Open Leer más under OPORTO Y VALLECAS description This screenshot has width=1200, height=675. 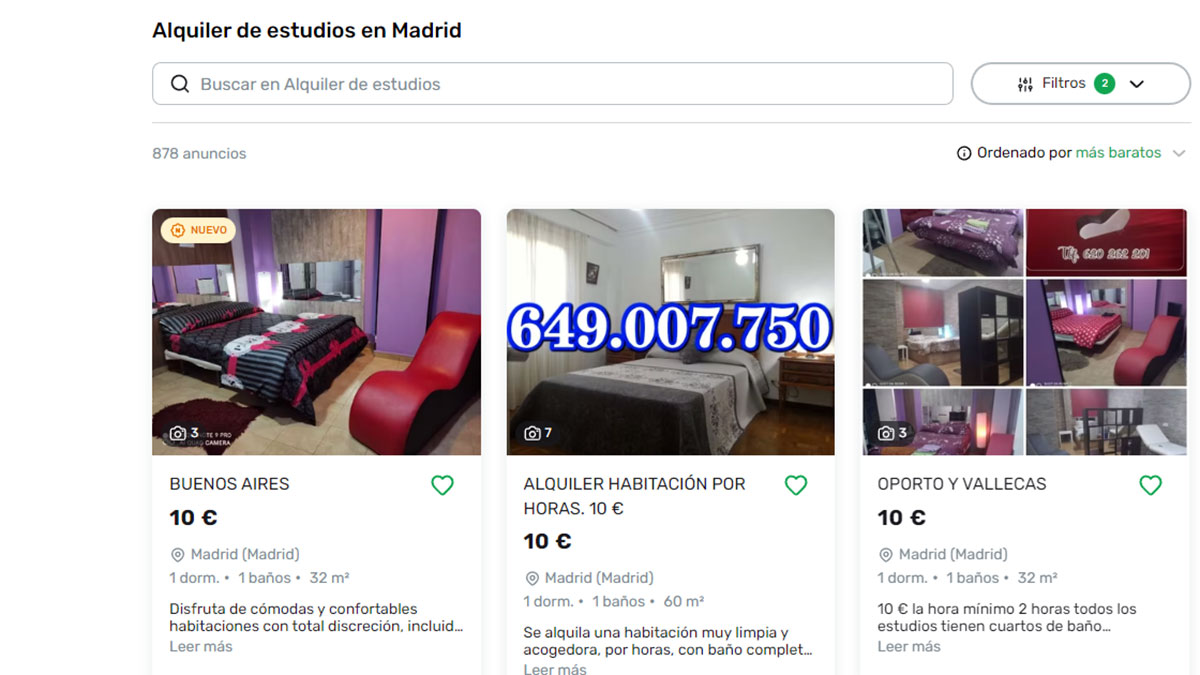coord(909,646)
